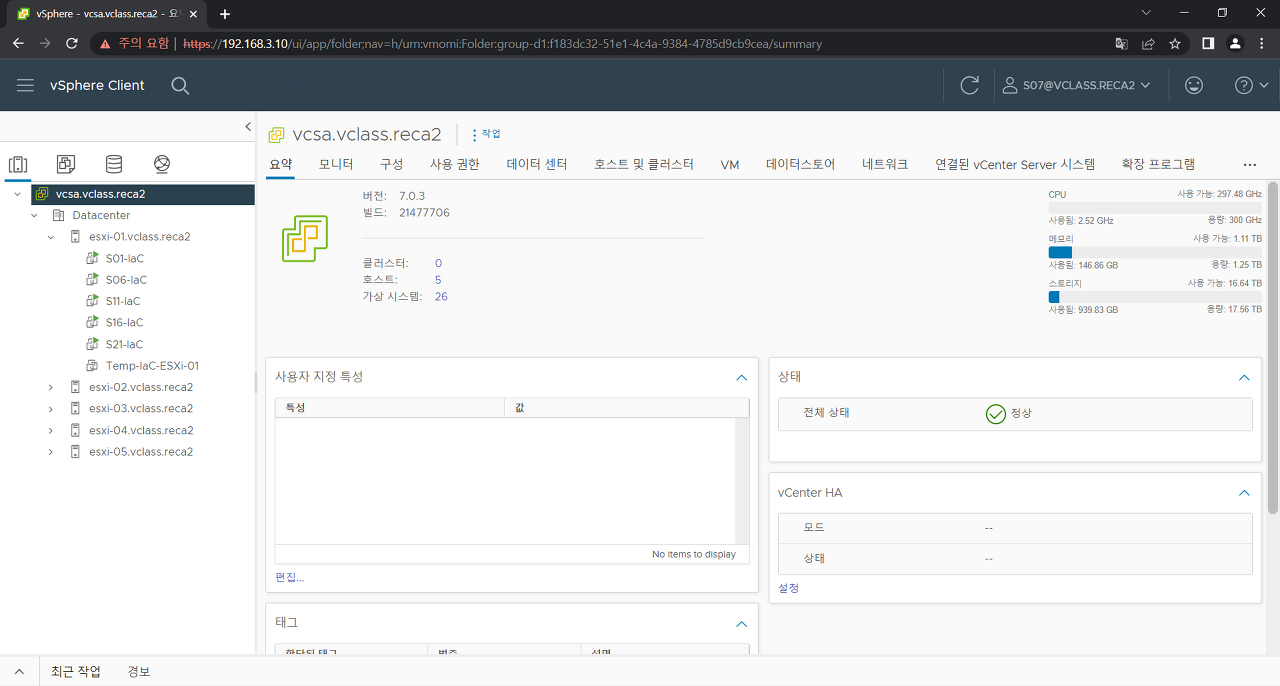Expand the esxi-04.vclass.reca2 node
The image size is (1280, 686).
[x=51, y=430]
